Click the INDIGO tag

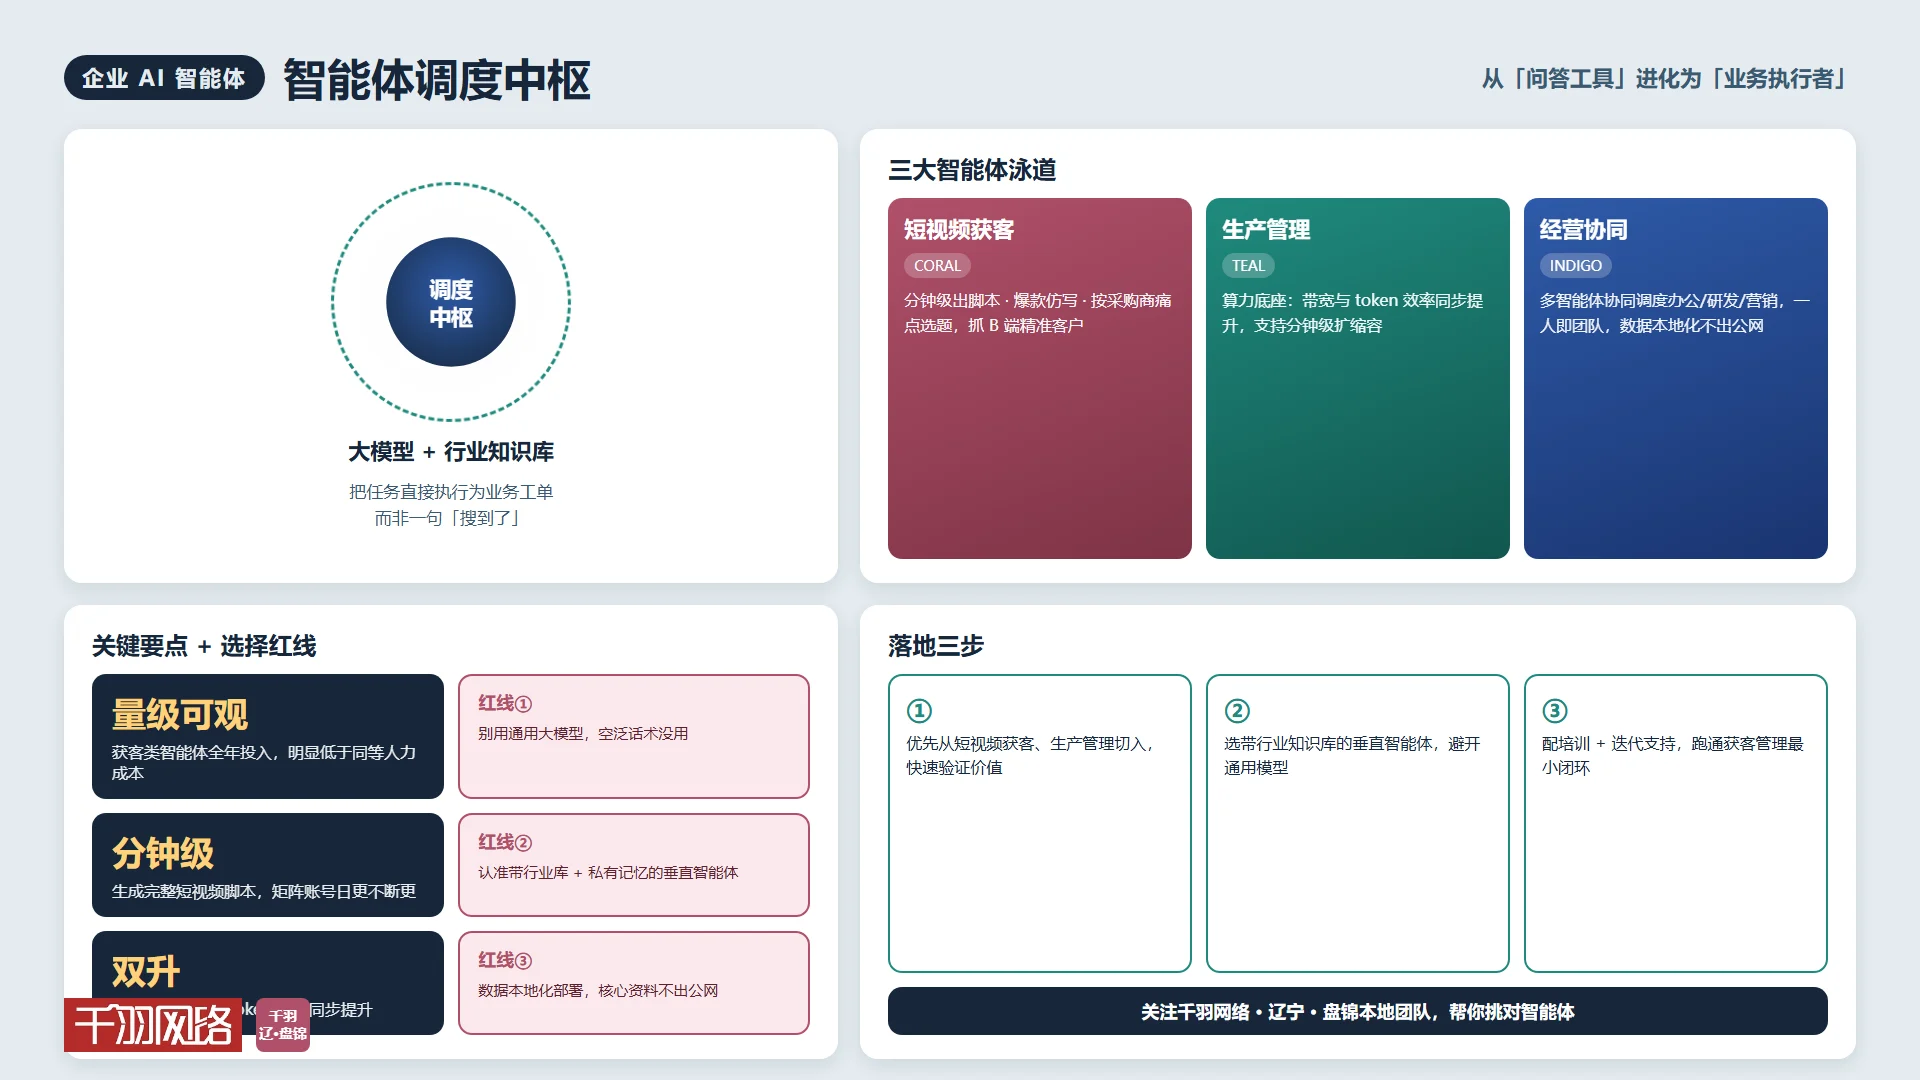[1576, 266]
